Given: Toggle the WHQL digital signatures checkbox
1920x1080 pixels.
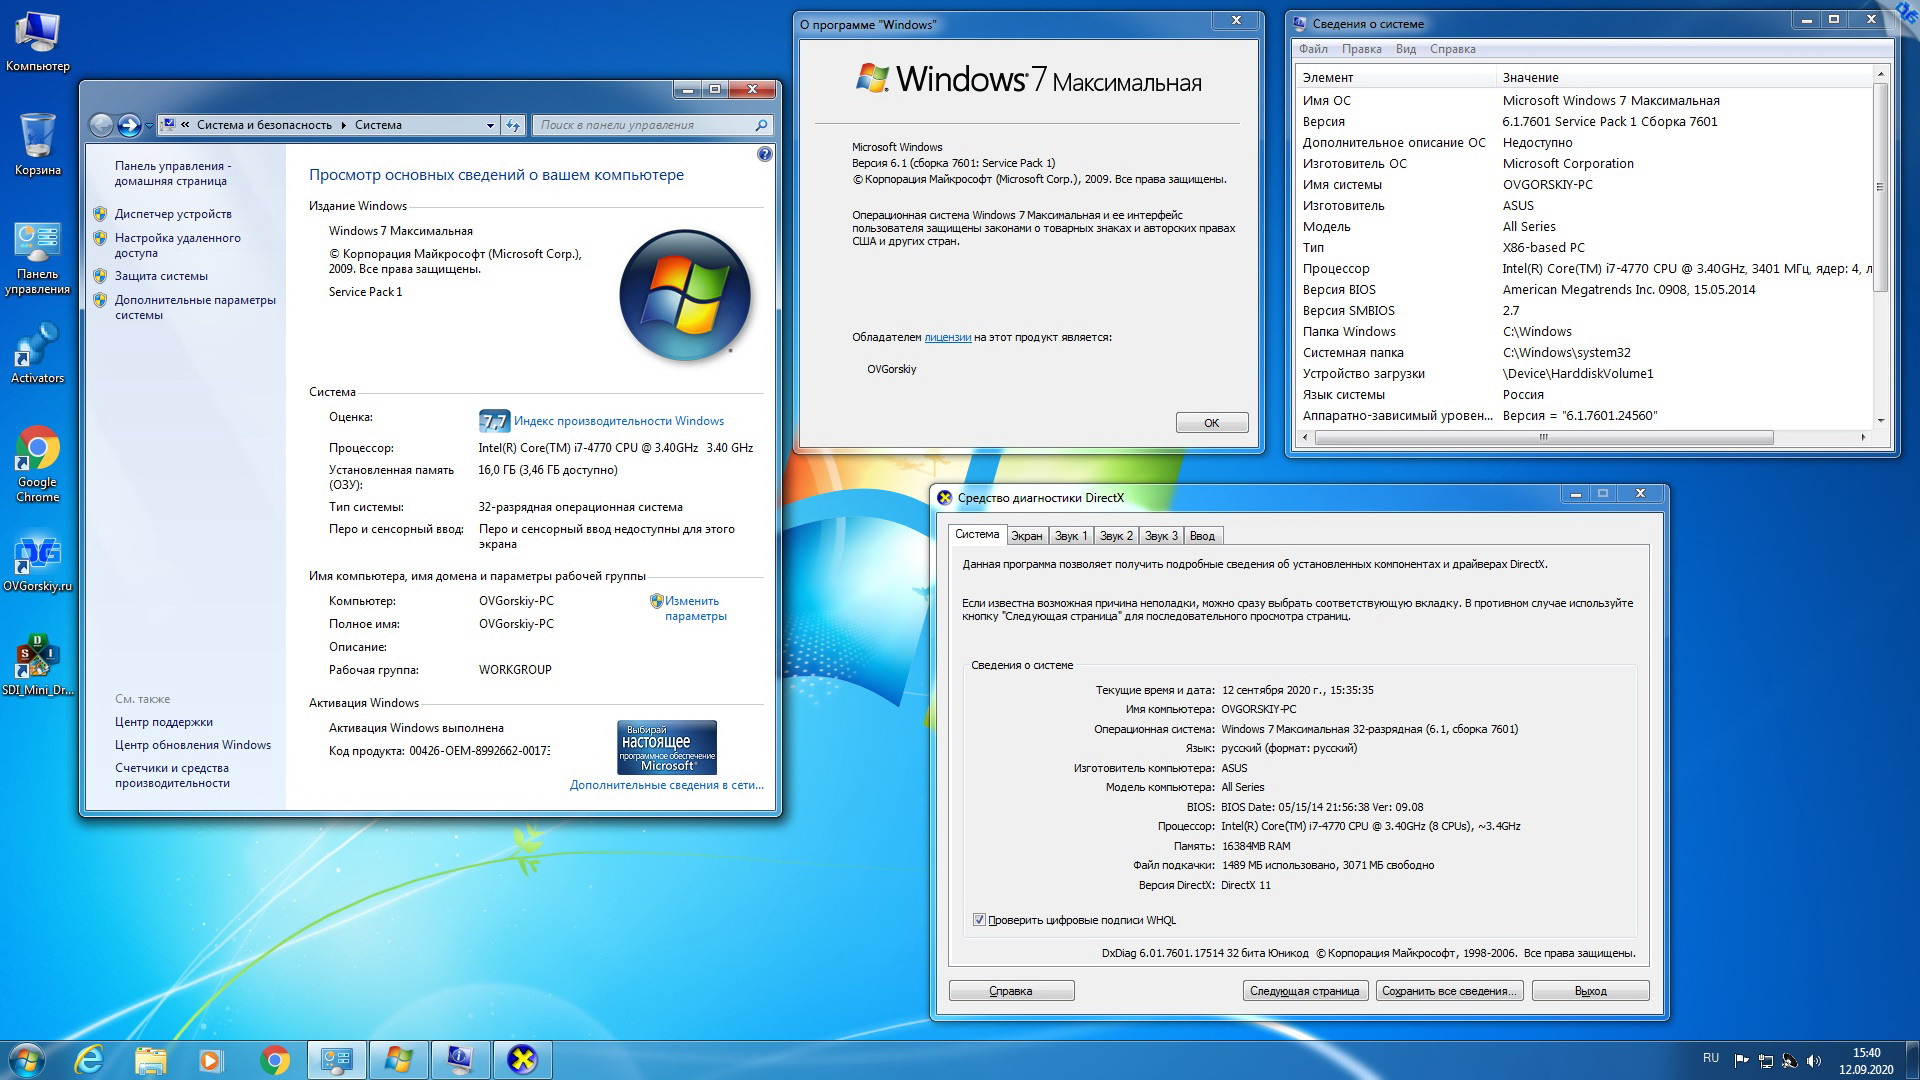Looking at the screenshot, I should 979,920.
